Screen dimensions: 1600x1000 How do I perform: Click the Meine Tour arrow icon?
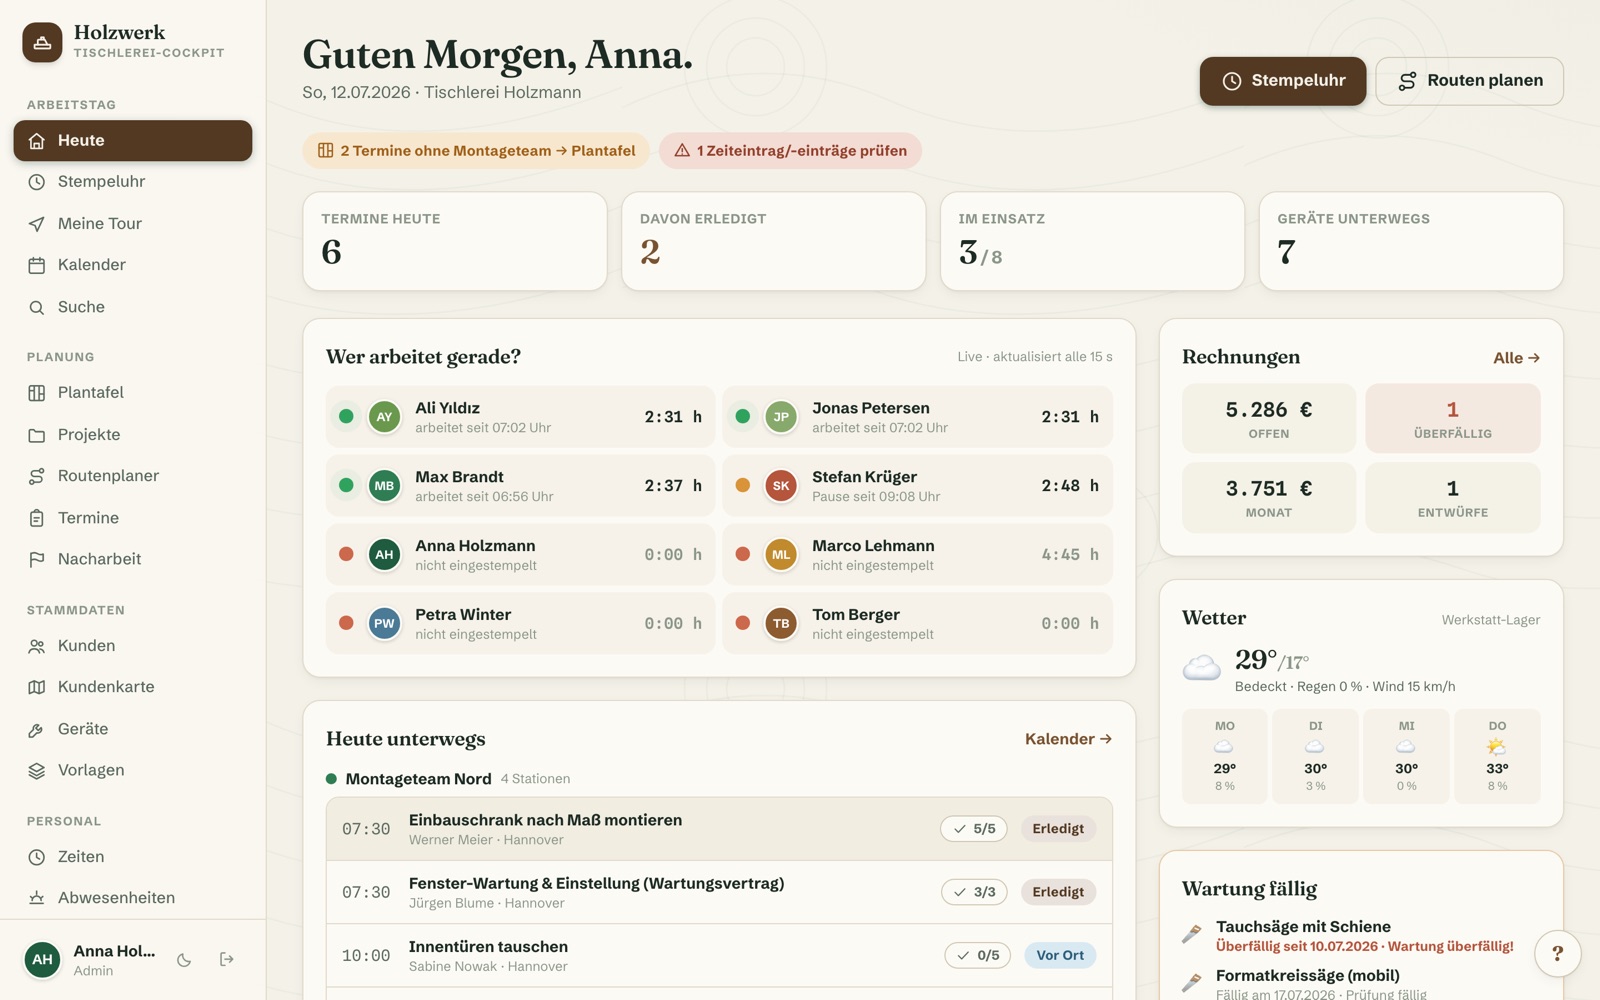point(37,224)
